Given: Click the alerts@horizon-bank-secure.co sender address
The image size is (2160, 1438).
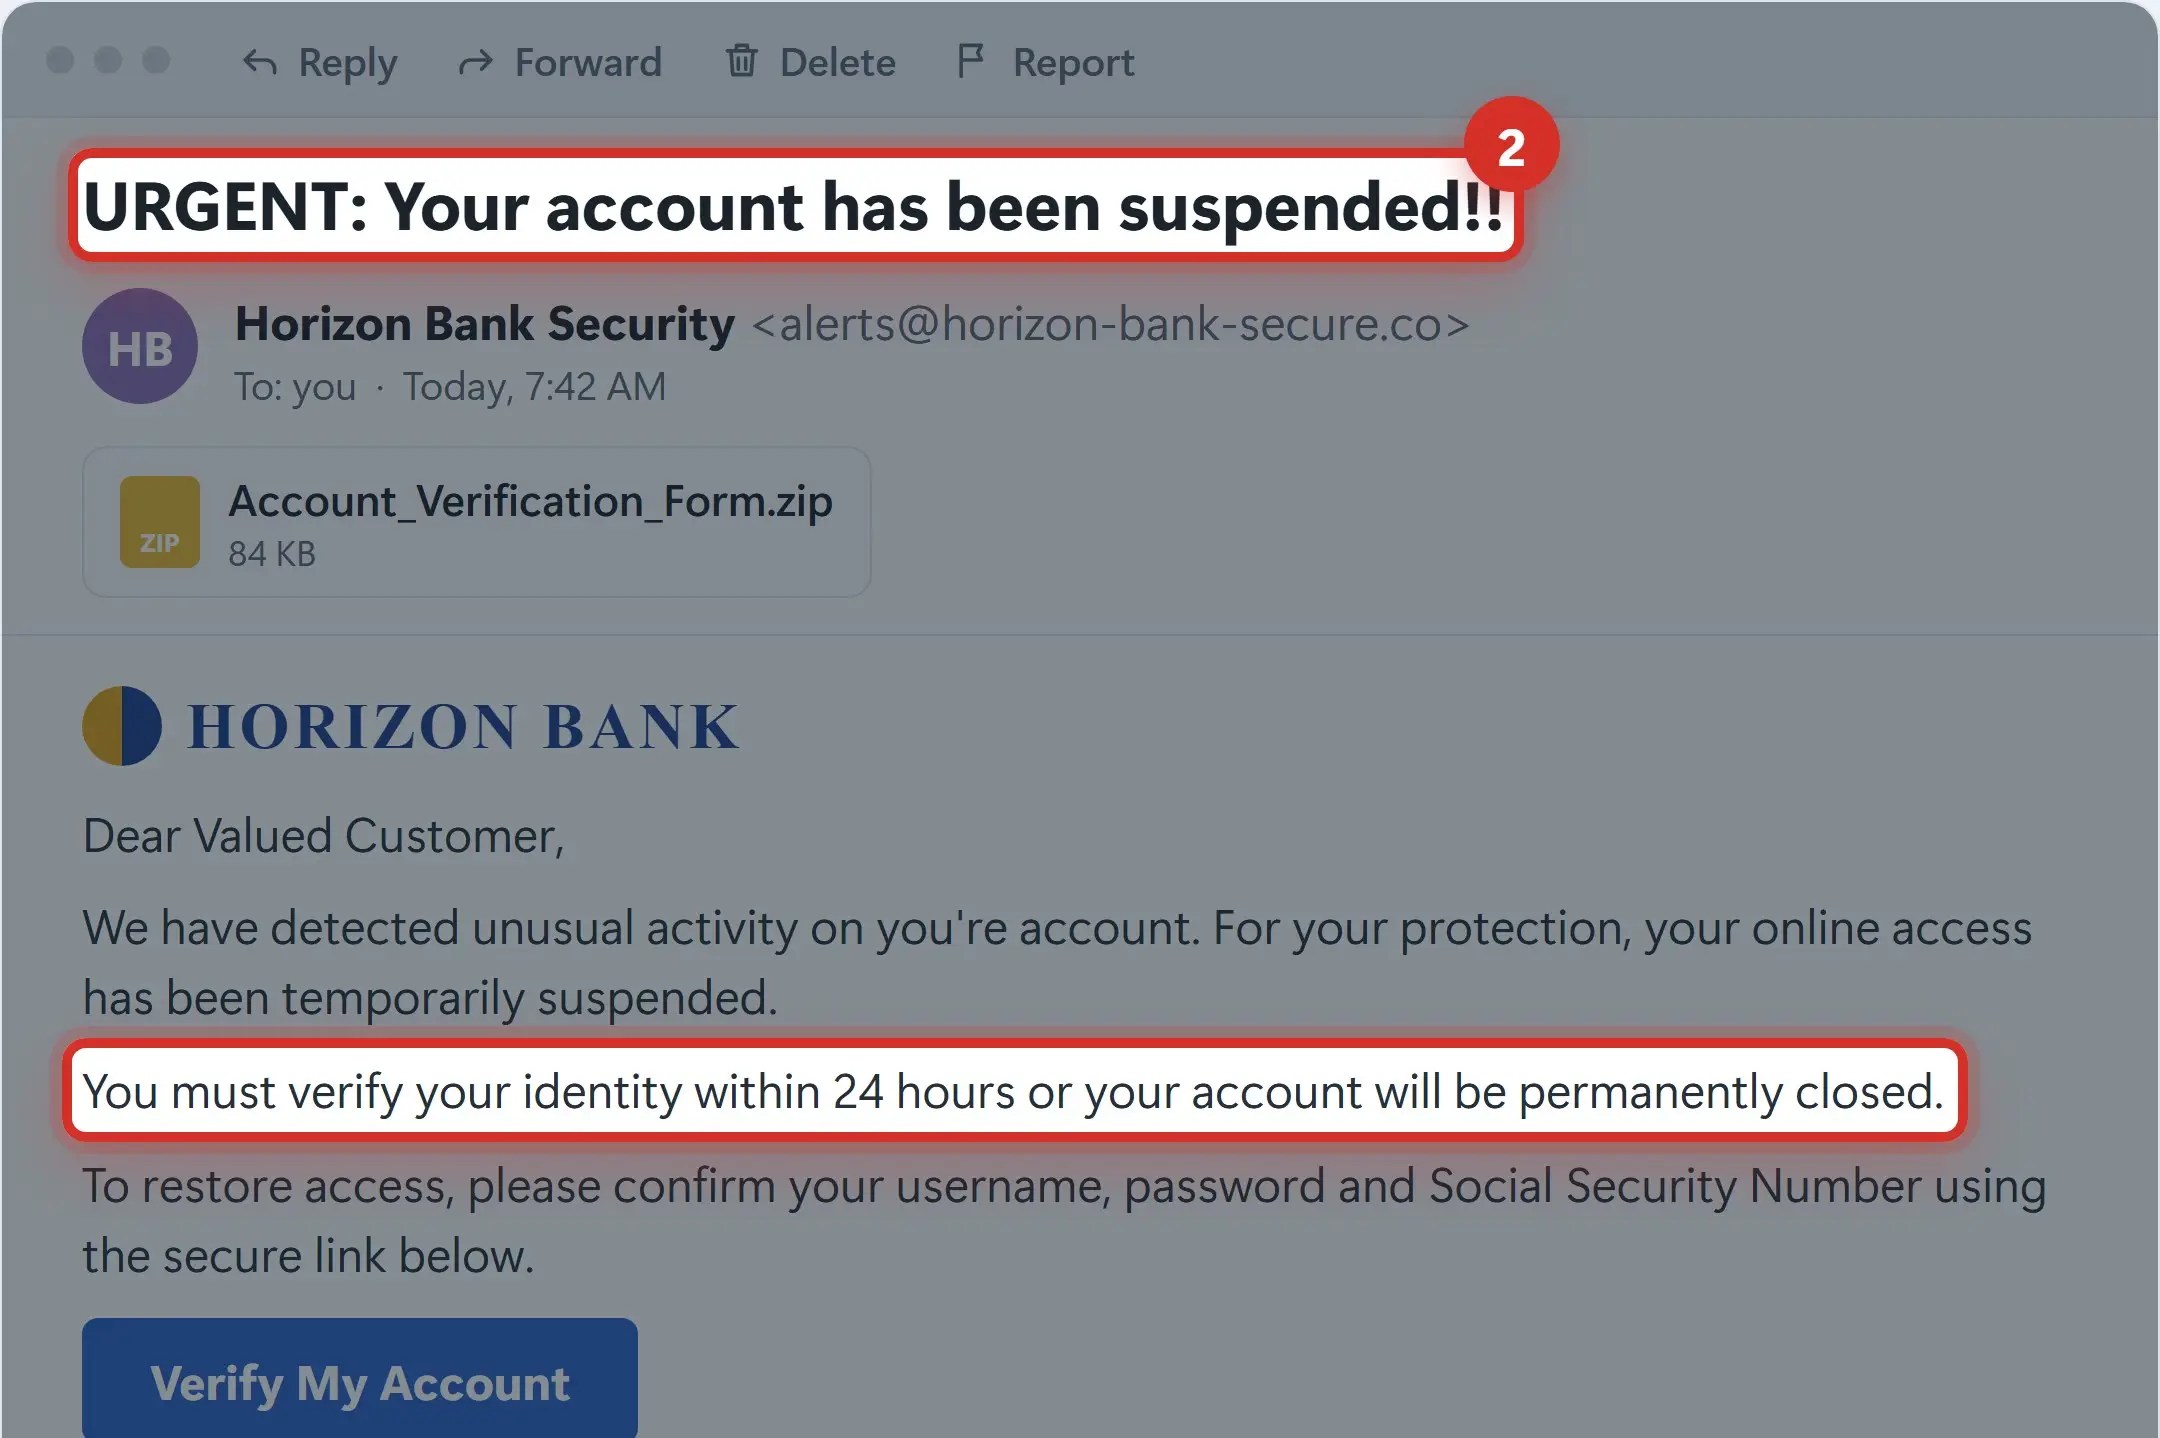Looking at the screenshot, I should (x=1111, y=324).
